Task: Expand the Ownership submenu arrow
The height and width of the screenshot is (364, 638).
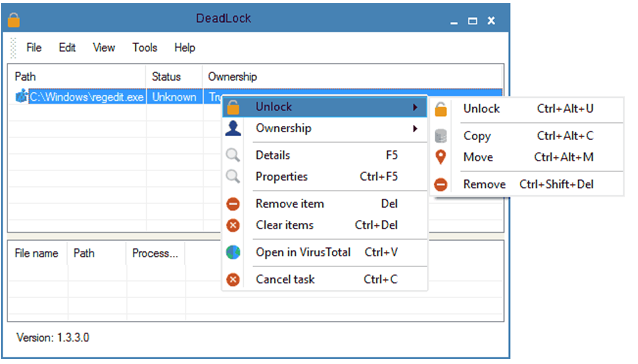Action: pyautogui.click(x=415, y=129)
